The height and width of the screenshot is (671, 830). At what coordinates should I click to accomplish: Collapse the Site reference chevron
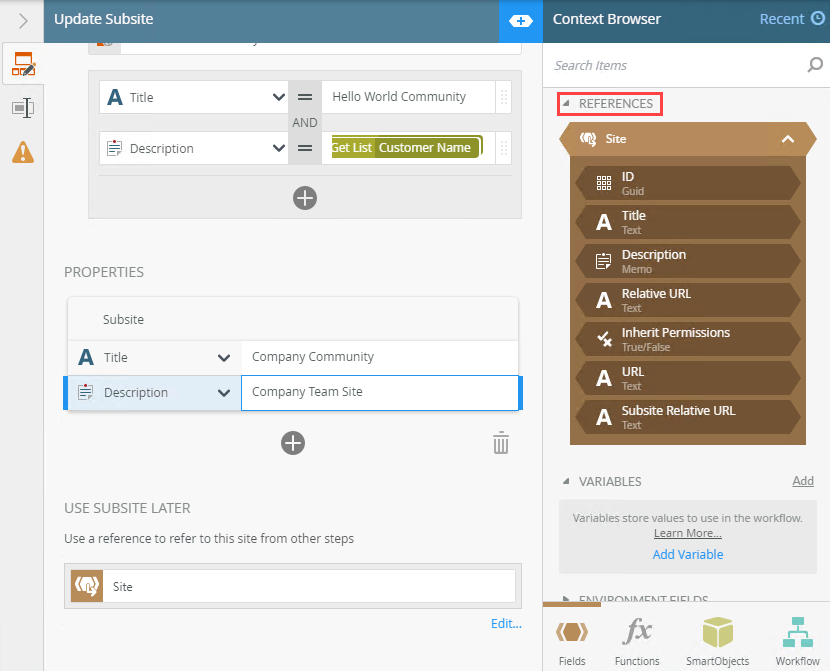pyautogui.click(x=788, y=139)
